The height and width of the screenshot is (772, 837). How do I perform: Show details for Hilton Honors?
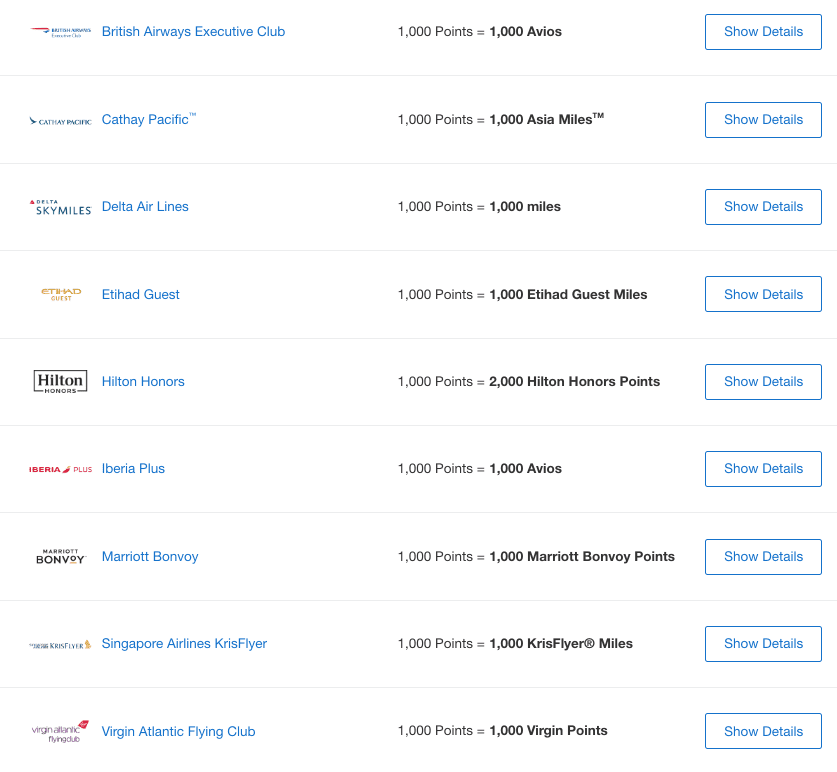coord(763,381)
